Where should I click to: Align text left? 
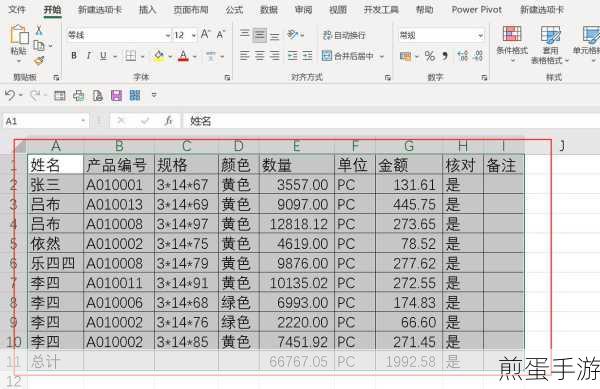coord(245,56)
